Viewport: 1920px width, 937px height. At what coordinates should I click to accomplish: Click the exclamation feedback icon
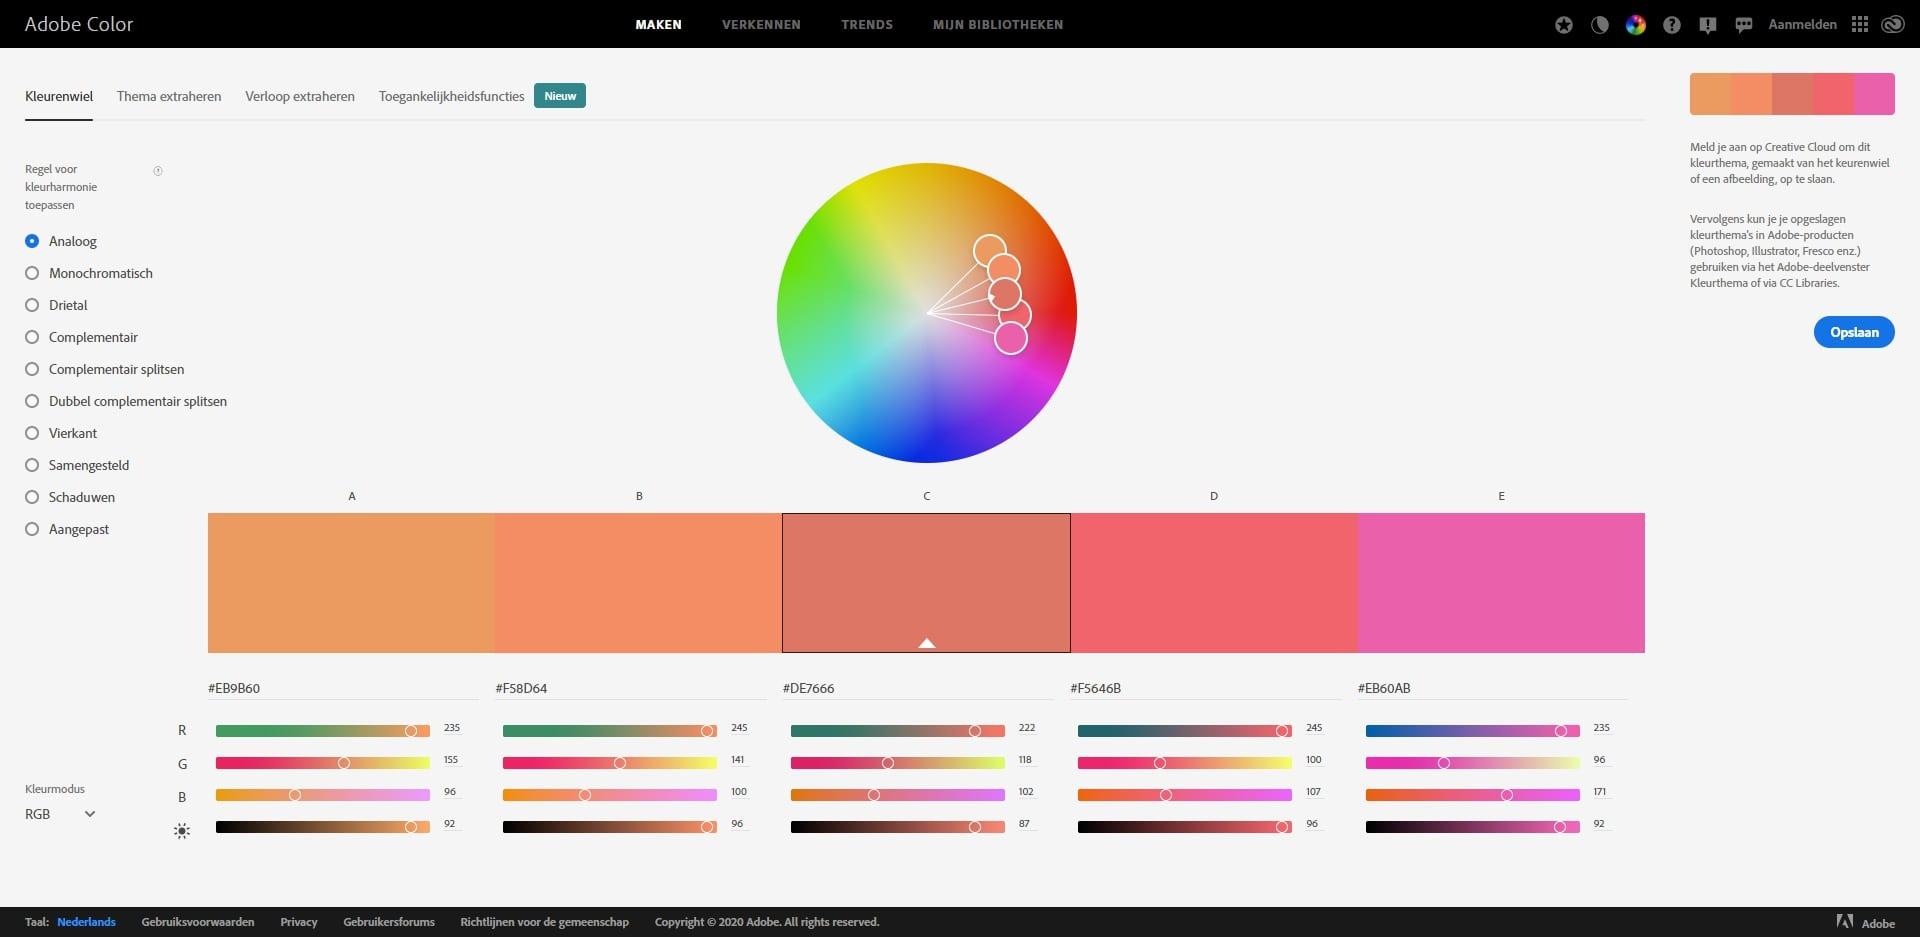1708,25
